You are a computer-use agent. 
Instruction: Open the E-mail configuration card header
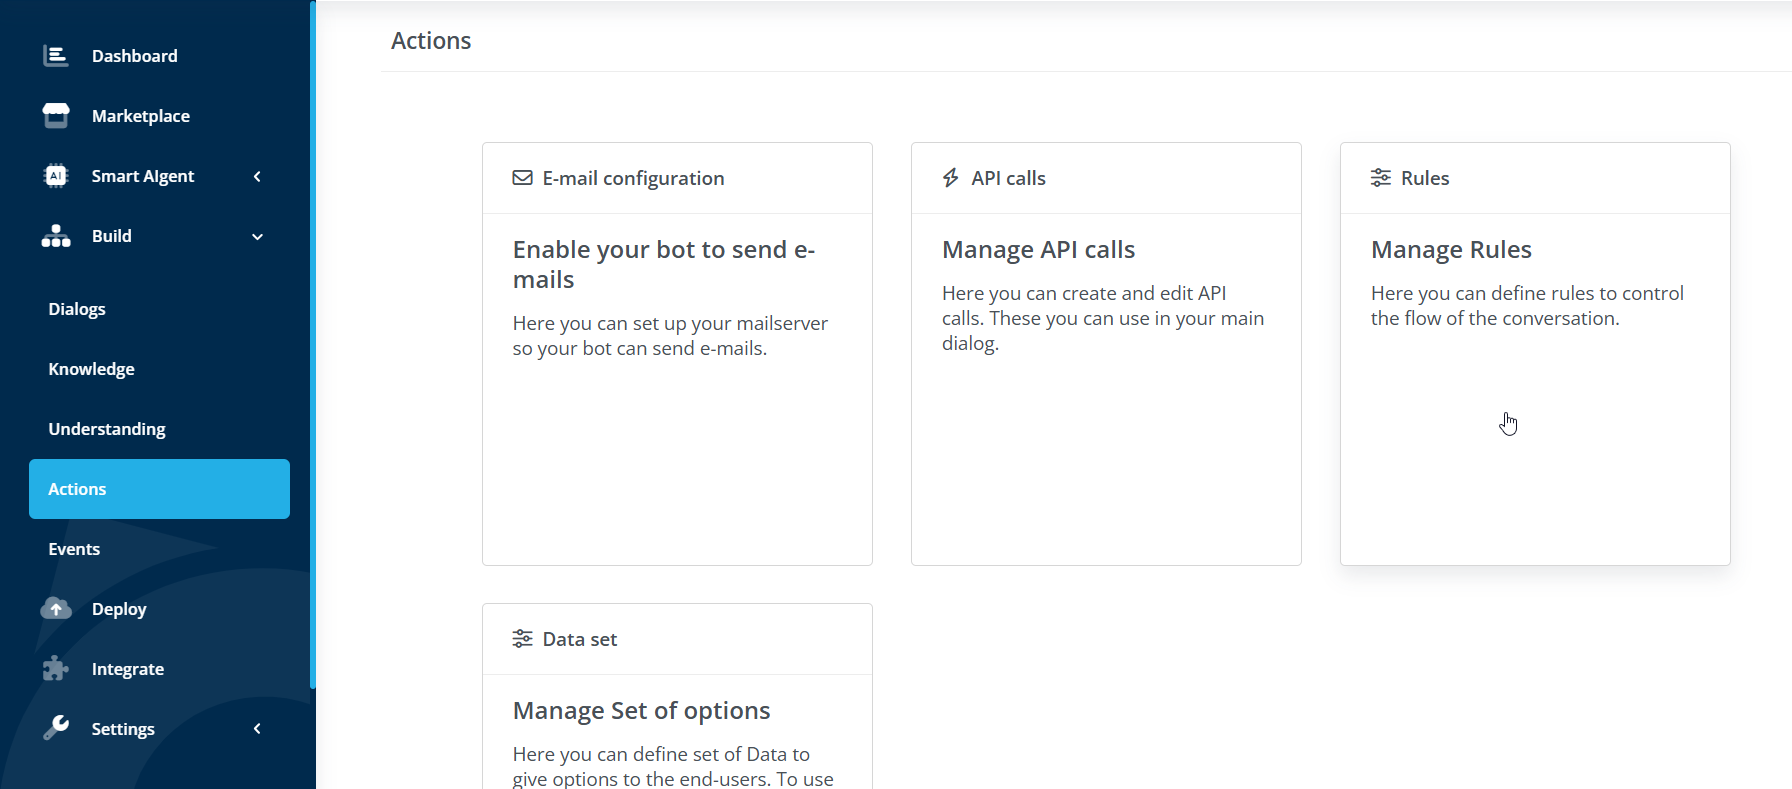click(x=677, y=178)
